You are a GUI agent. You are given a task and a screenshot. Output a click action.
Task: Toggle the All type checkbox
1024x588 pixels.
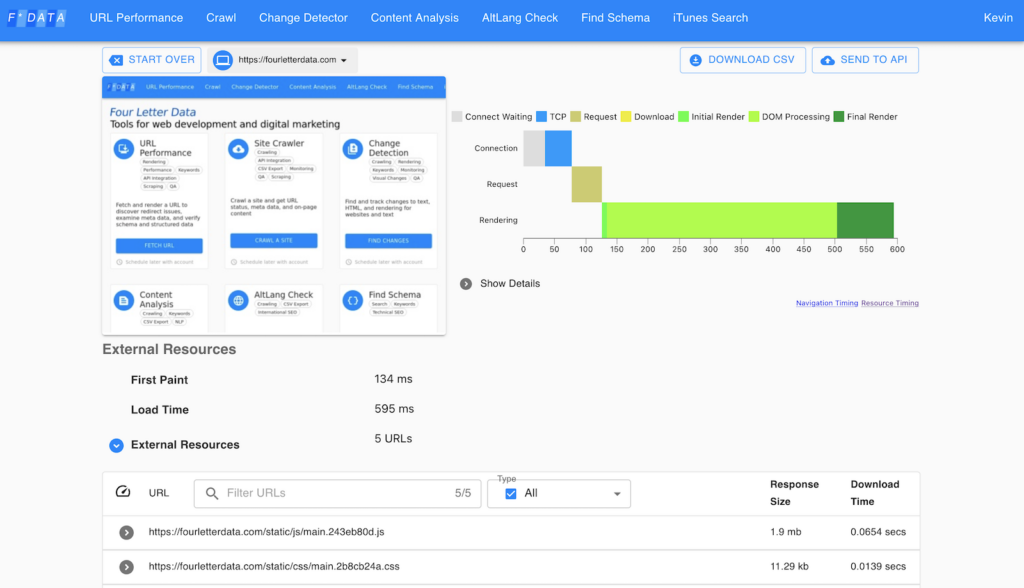coord(511,493)
